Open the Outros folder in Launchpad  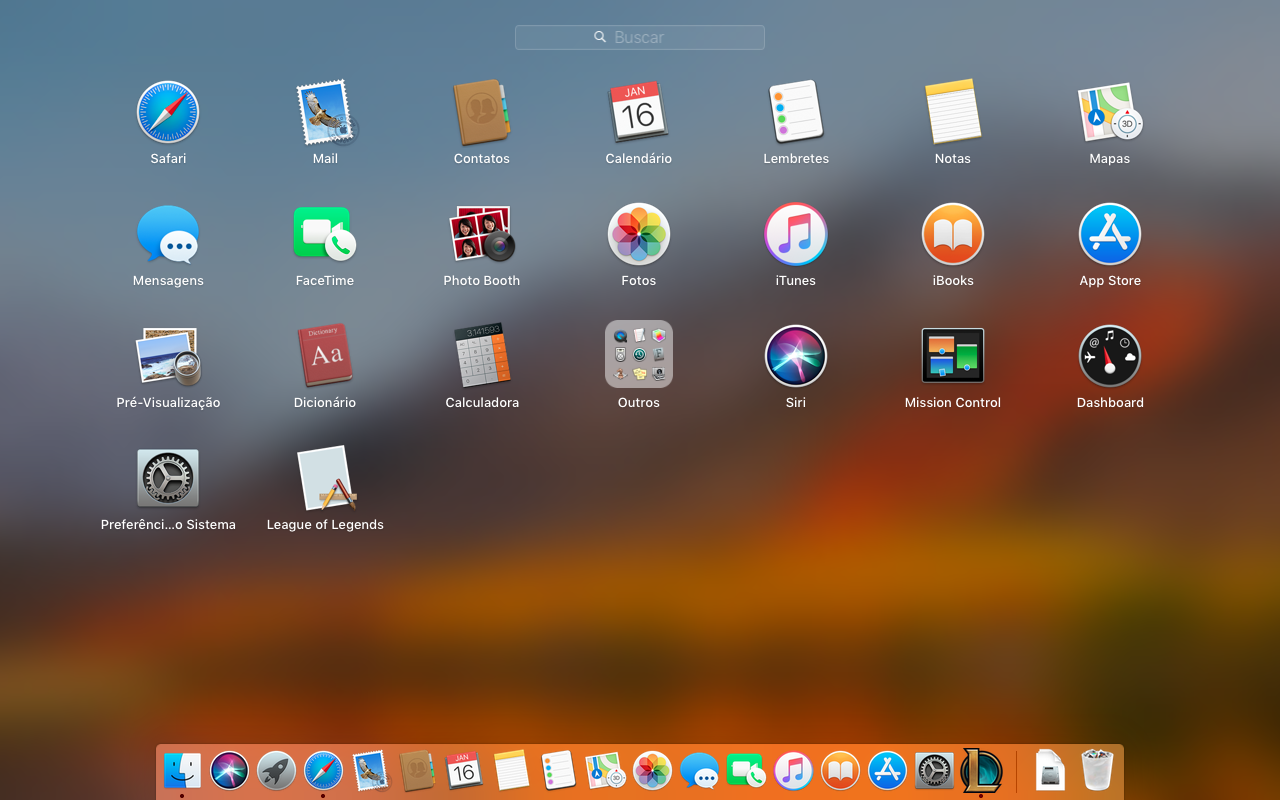pyautogui.click(x=639, y=354)
